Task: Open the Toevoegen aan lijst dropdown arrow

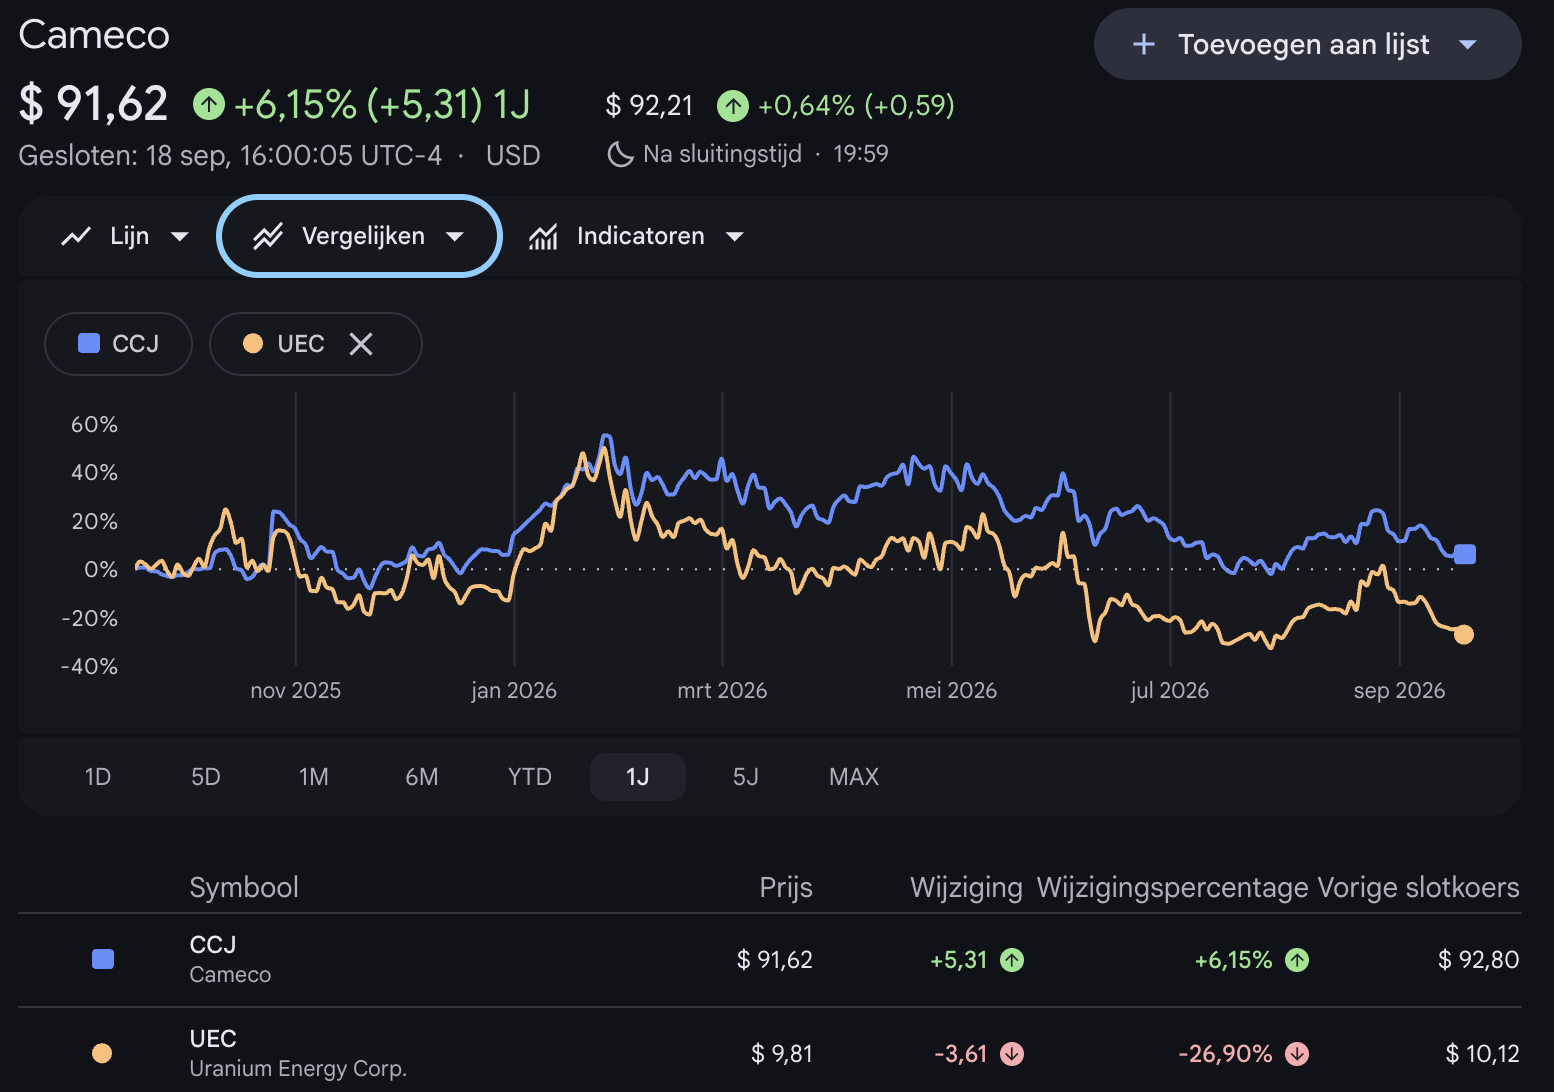Action: (1468, 44)
